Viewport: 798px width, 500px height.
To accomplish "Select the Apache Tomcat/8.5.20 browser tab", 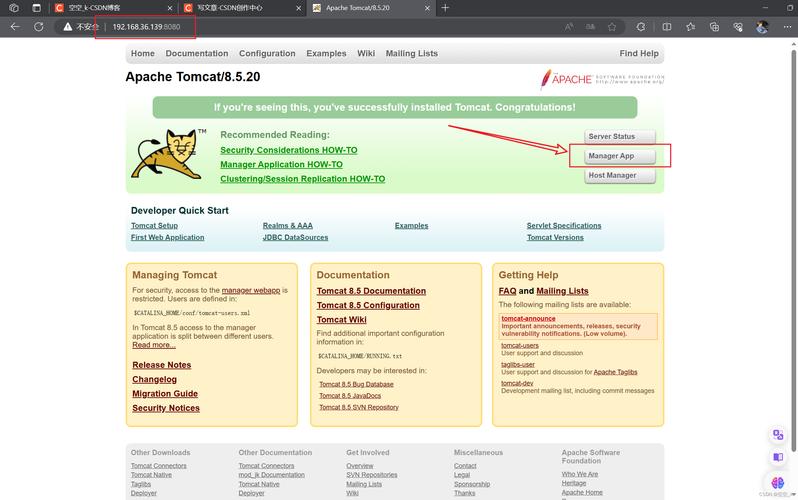I will (370, 8).
